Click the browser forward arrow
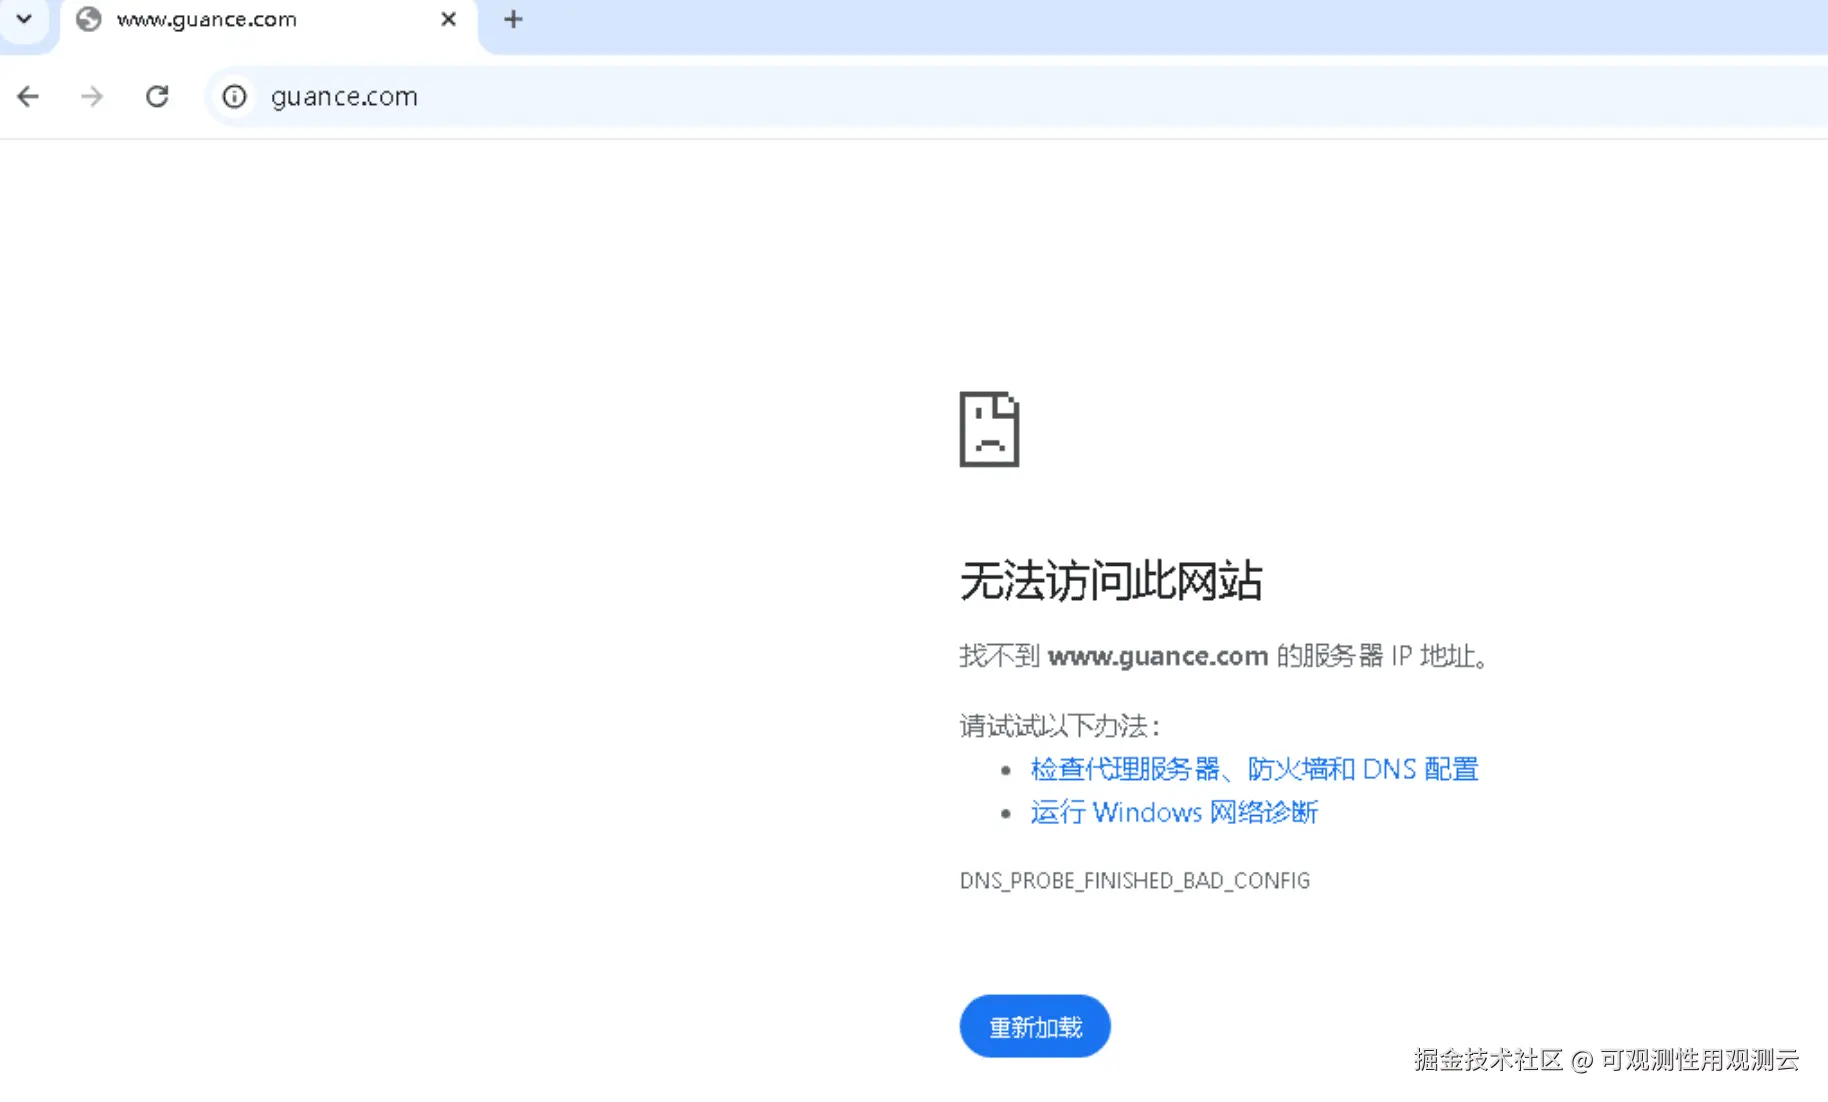 [92, 96]
